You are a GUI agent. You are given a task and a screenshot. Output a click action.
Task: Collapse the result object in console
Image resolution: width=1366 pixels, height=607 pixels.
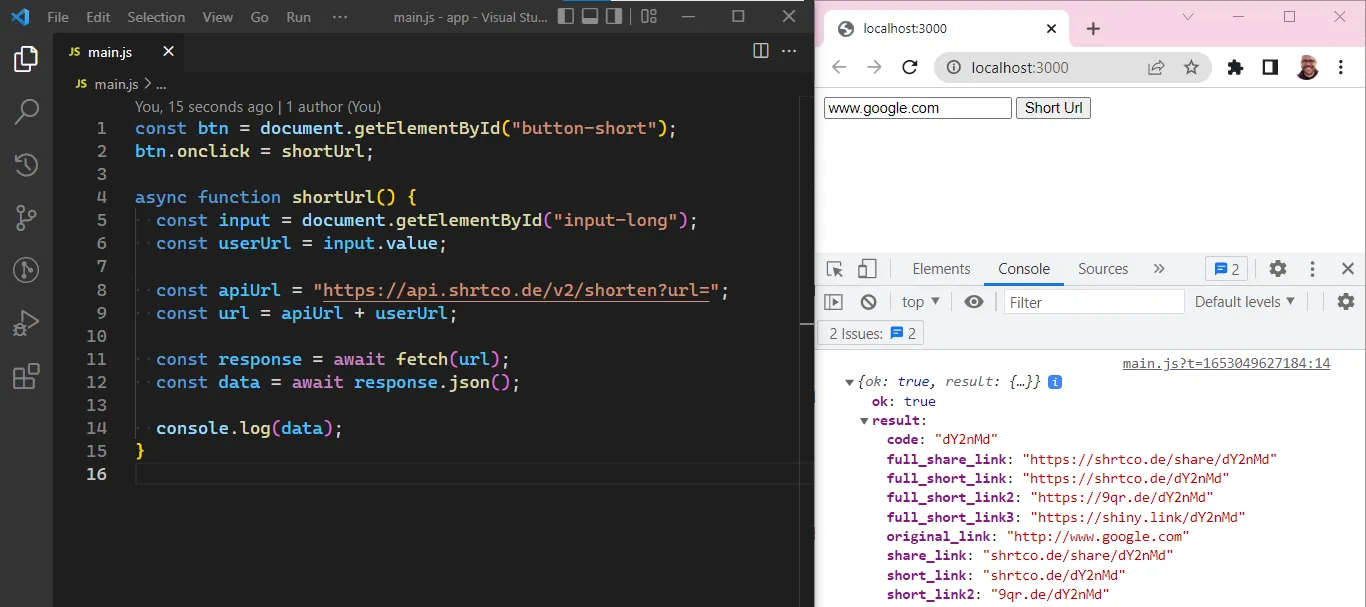point(865,421)
